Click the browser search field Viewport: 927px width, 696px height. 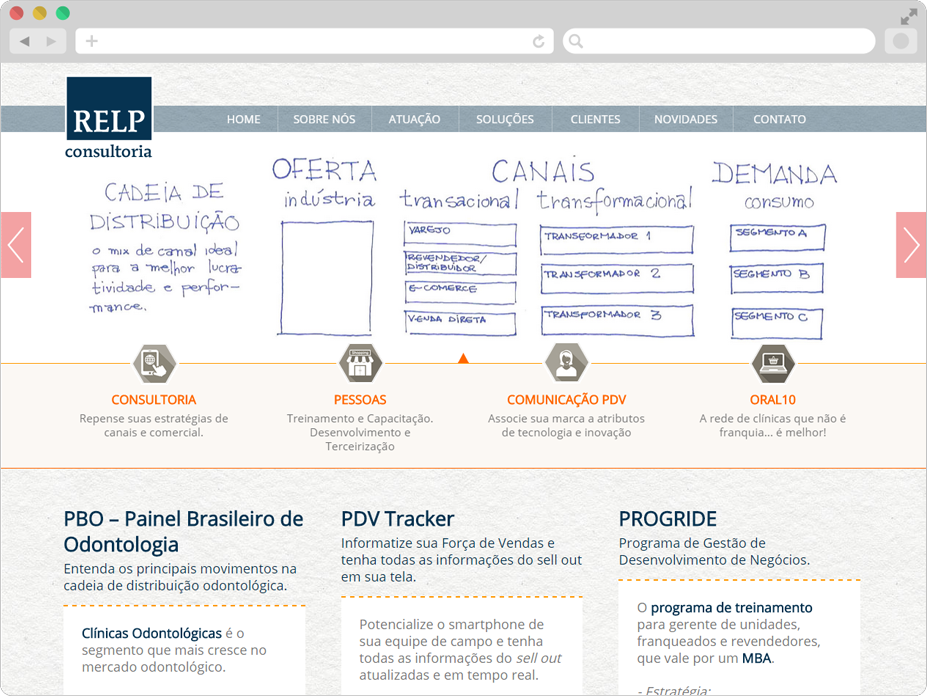point(720,41)
